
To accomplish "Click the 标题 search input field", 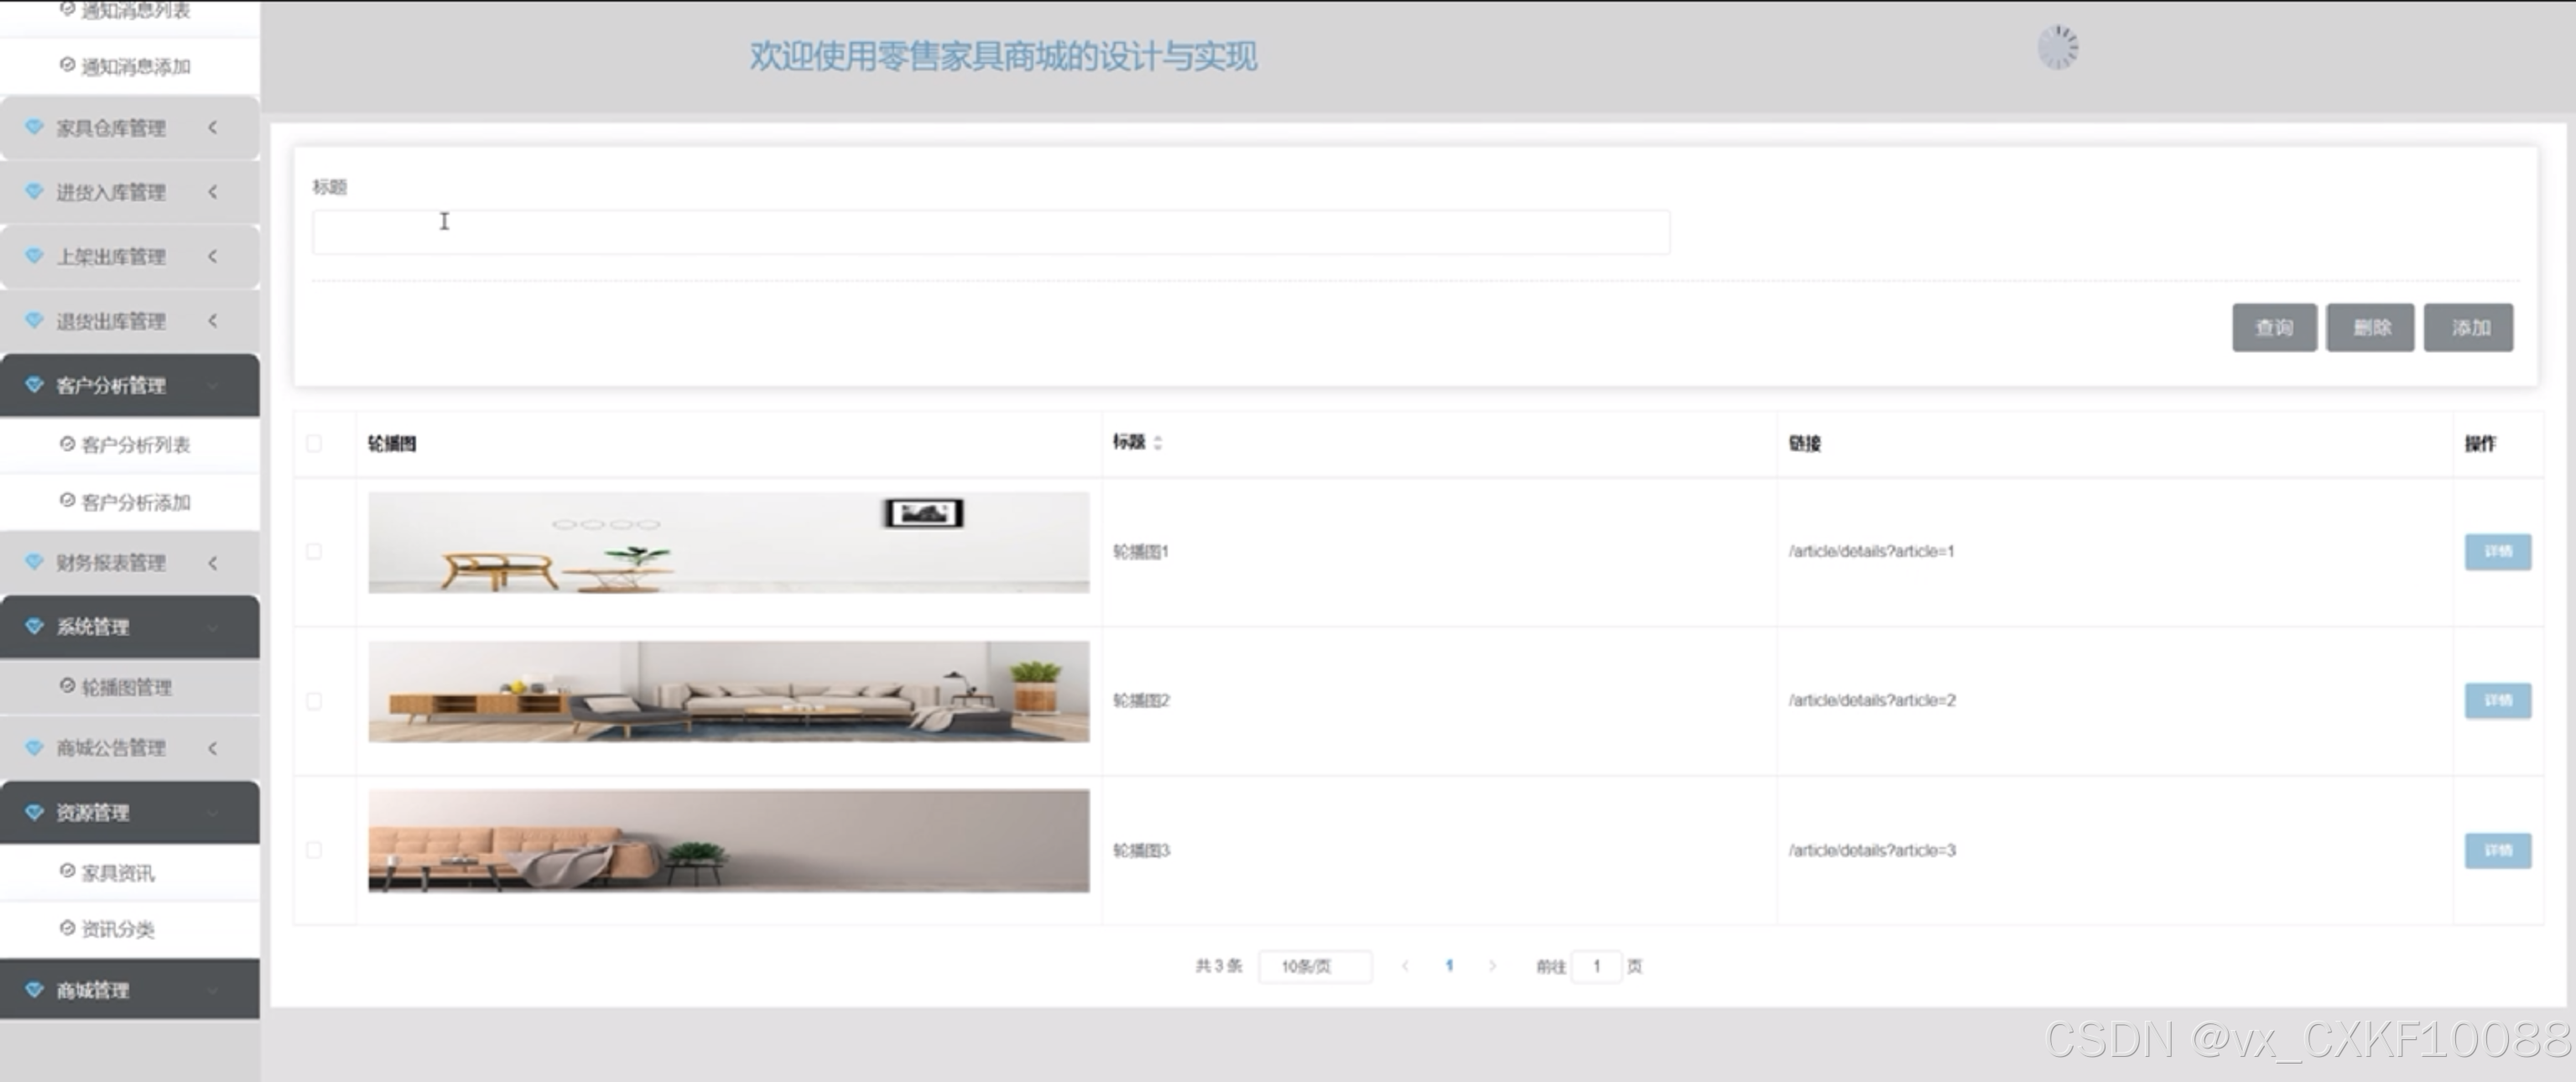I will tap(990, 232).
